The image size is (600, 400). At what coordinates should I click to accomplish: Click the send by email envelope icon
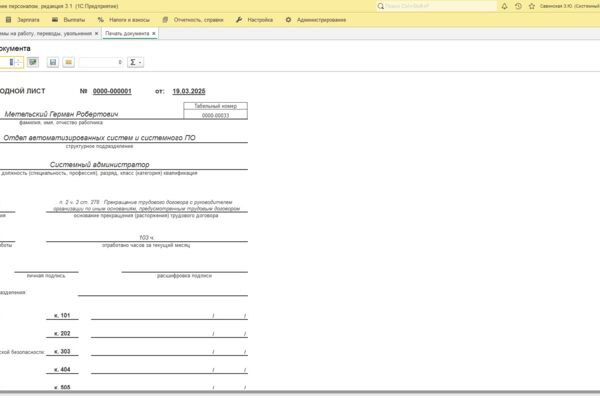pos(68,62)
